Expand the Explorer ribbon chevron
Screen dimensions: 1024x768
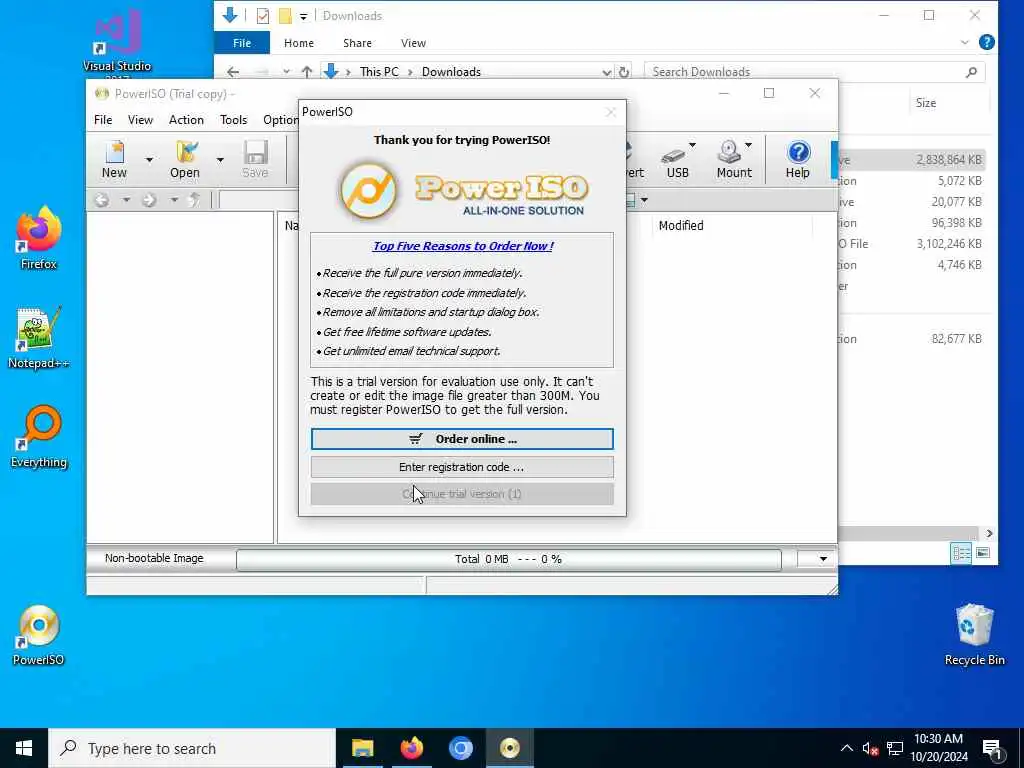[965, 42]
